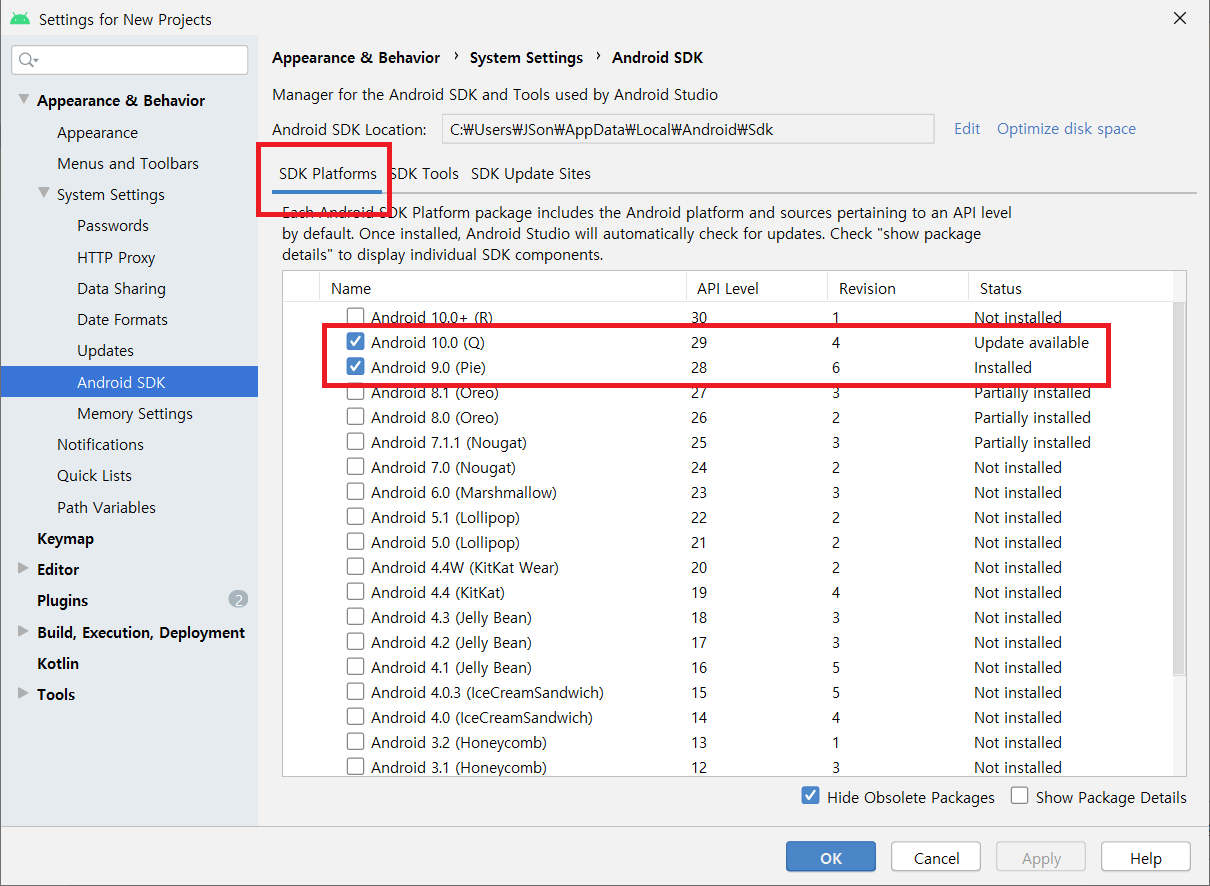Sort table by the Name column header
The width and height of the screenshot is (1210, 886).
[x=502, y=288]
